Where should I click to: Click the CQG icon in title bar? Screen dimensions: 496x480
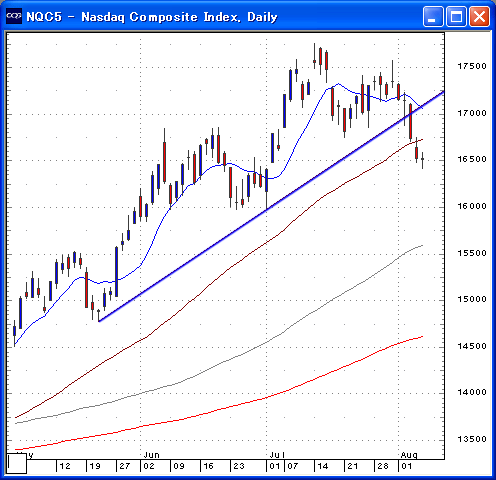(14, 16)
